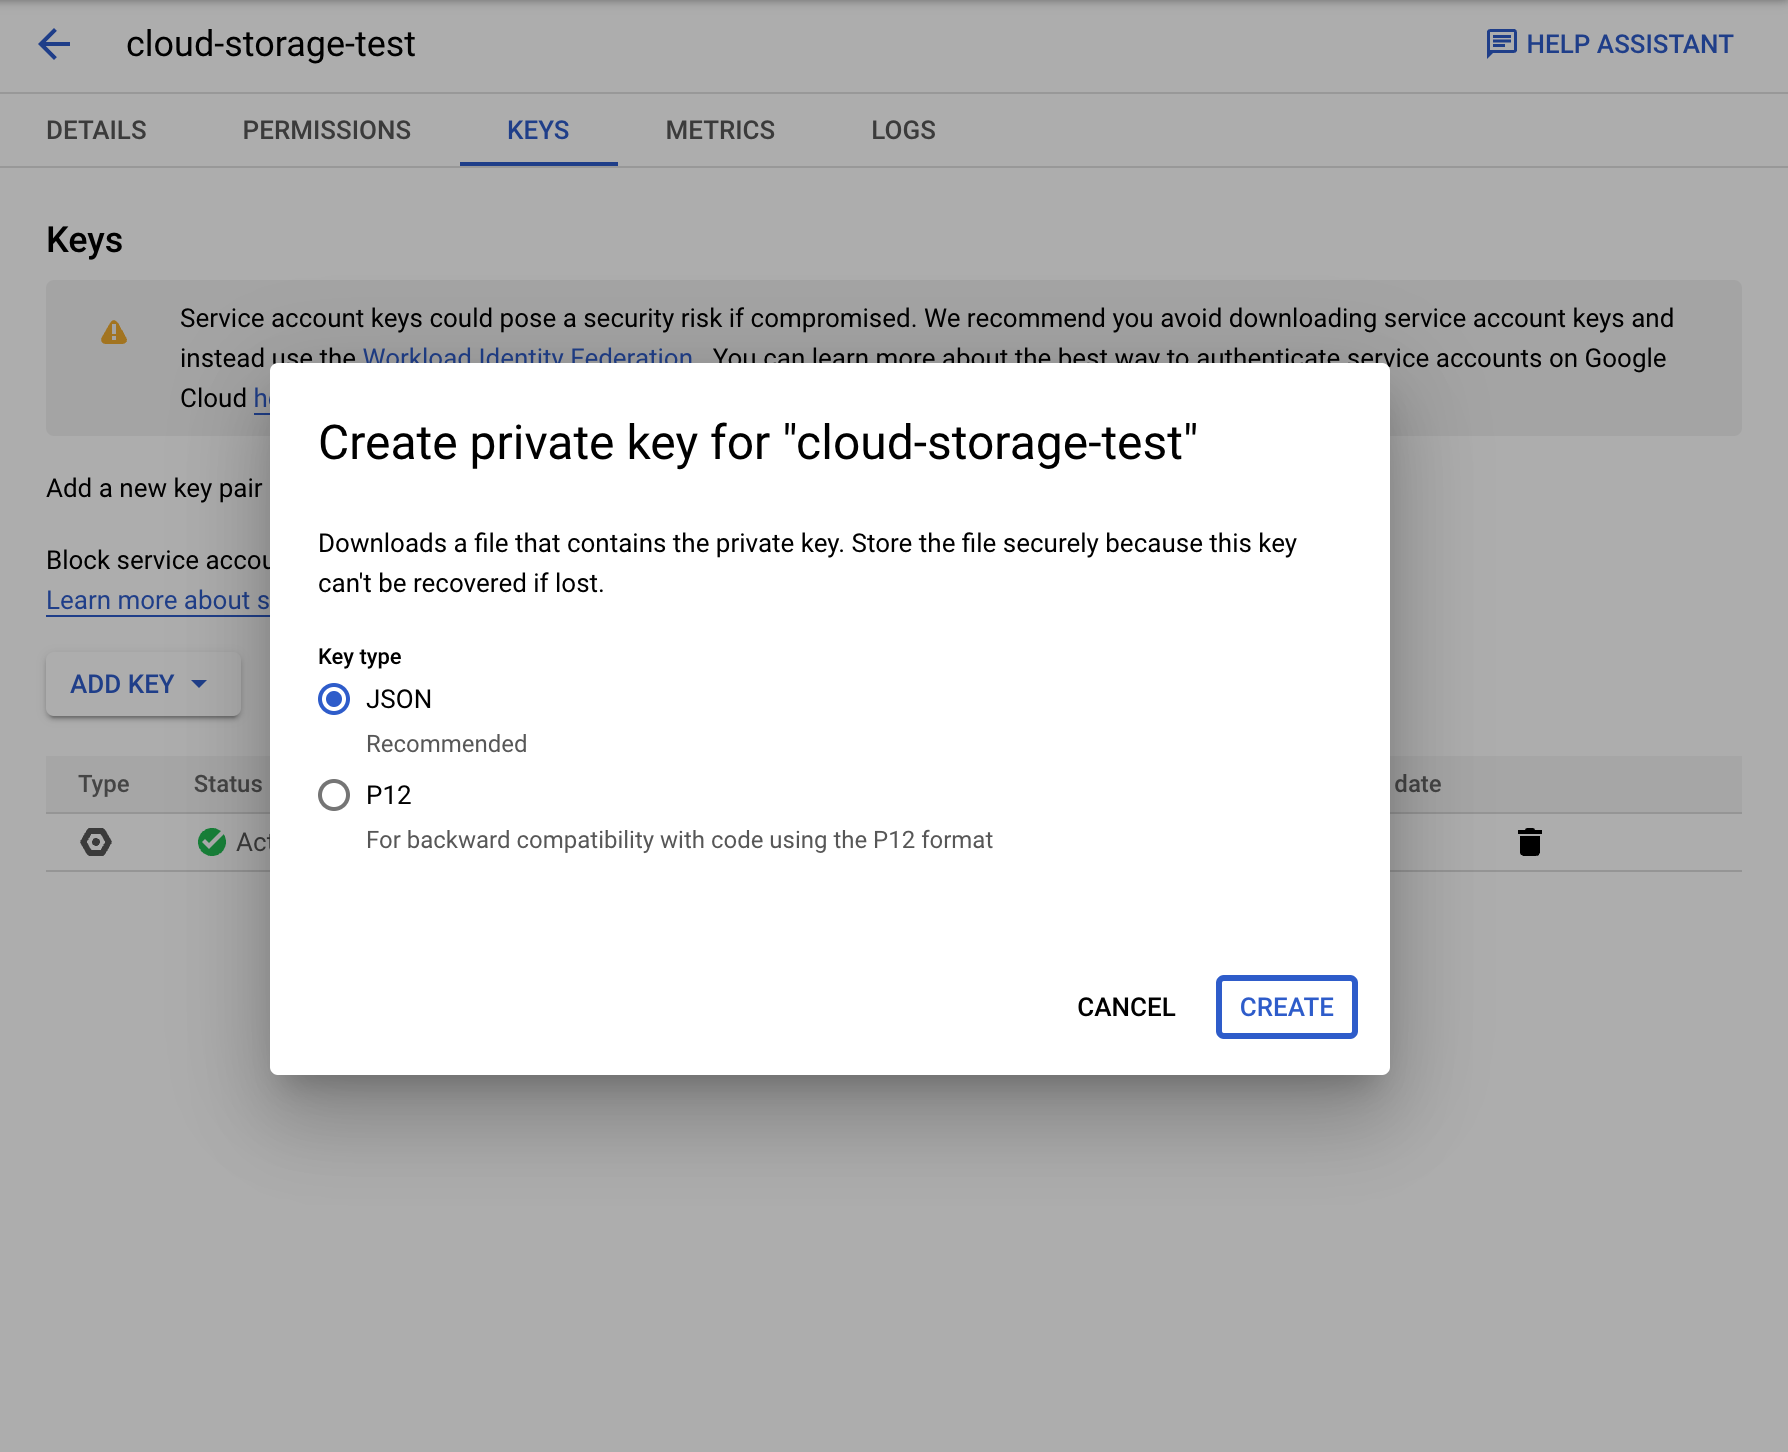Click the P12 backward compatibility description

[680, 840]
